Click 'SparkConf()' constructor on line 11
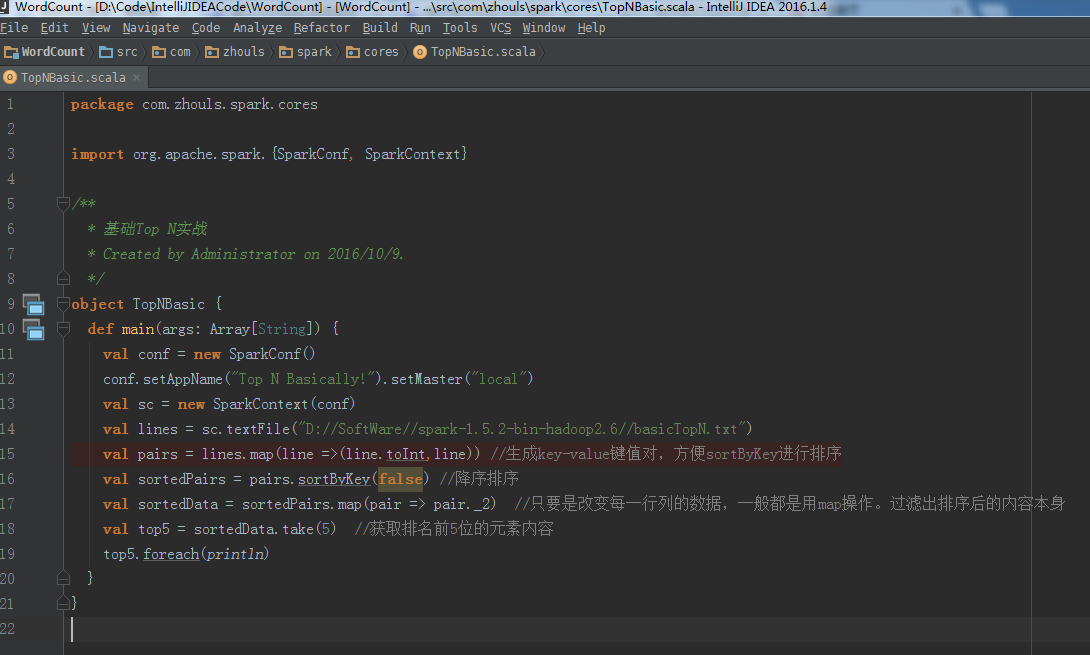1090x655 pixels. [x=272, y=354]
